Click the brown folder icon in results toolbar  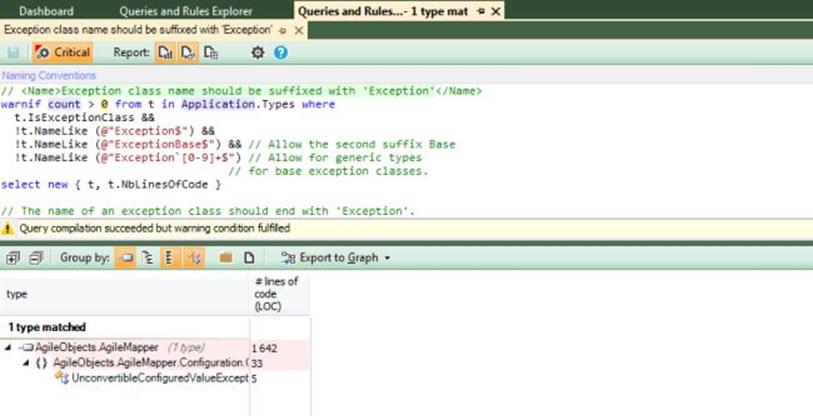226,258
